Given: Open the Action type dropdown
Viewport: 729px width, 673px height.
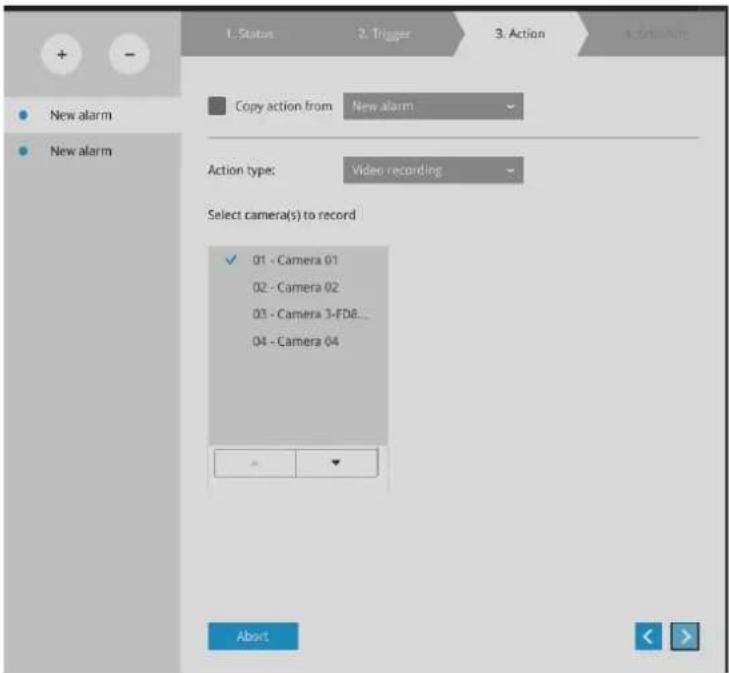Looking at the screenshot, I should 433,170.
